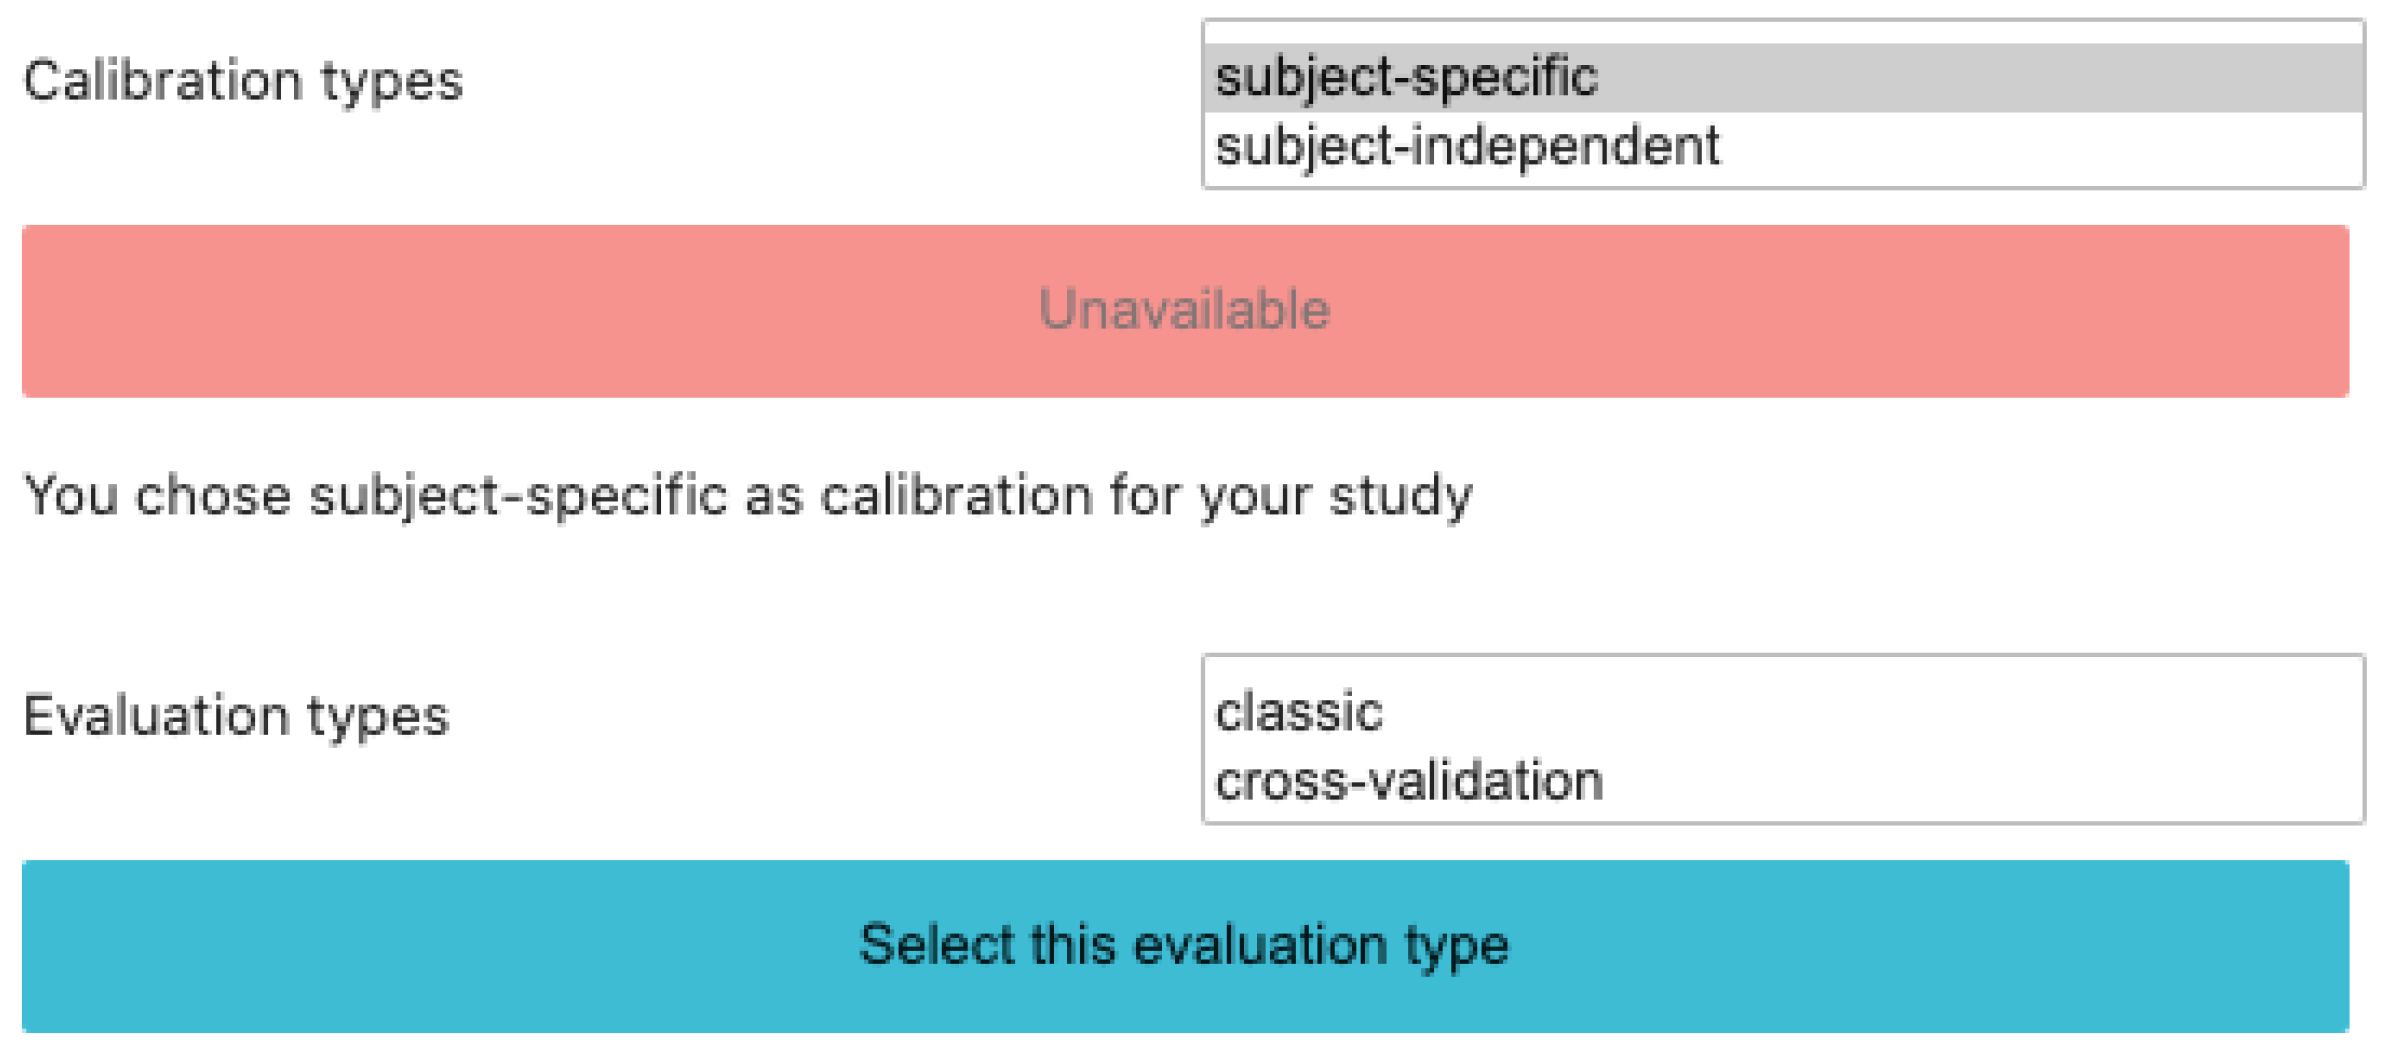Select the subject-specific calibration option

(1406, 78)
